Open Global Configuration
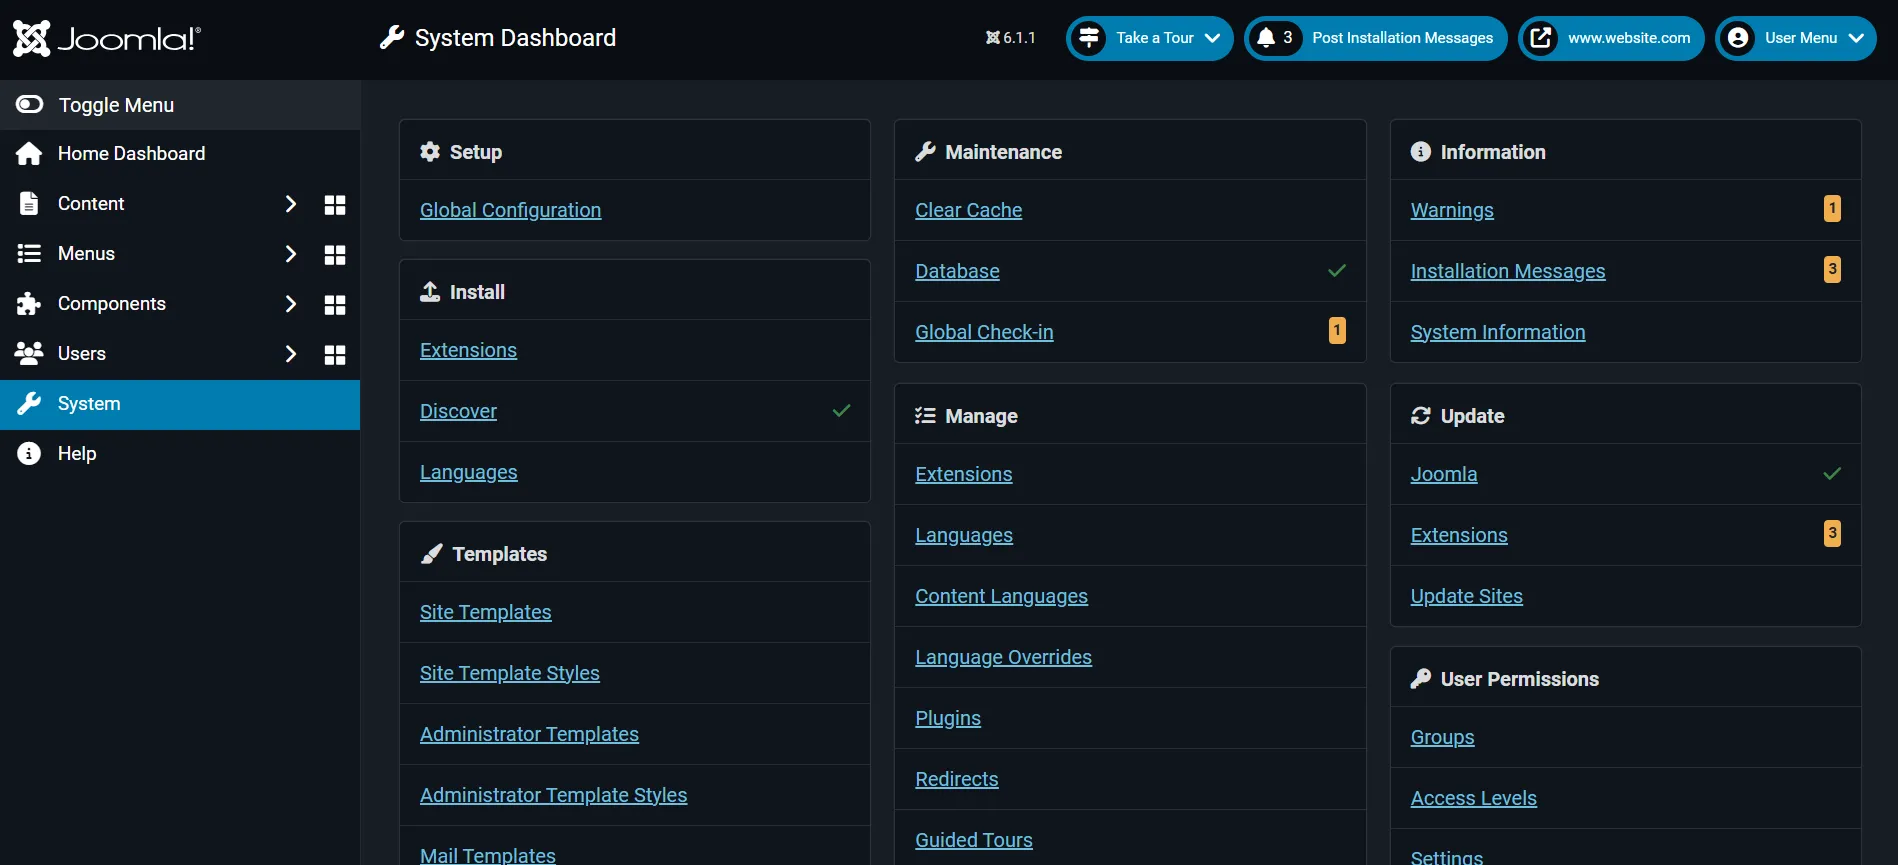 (510, 210)
